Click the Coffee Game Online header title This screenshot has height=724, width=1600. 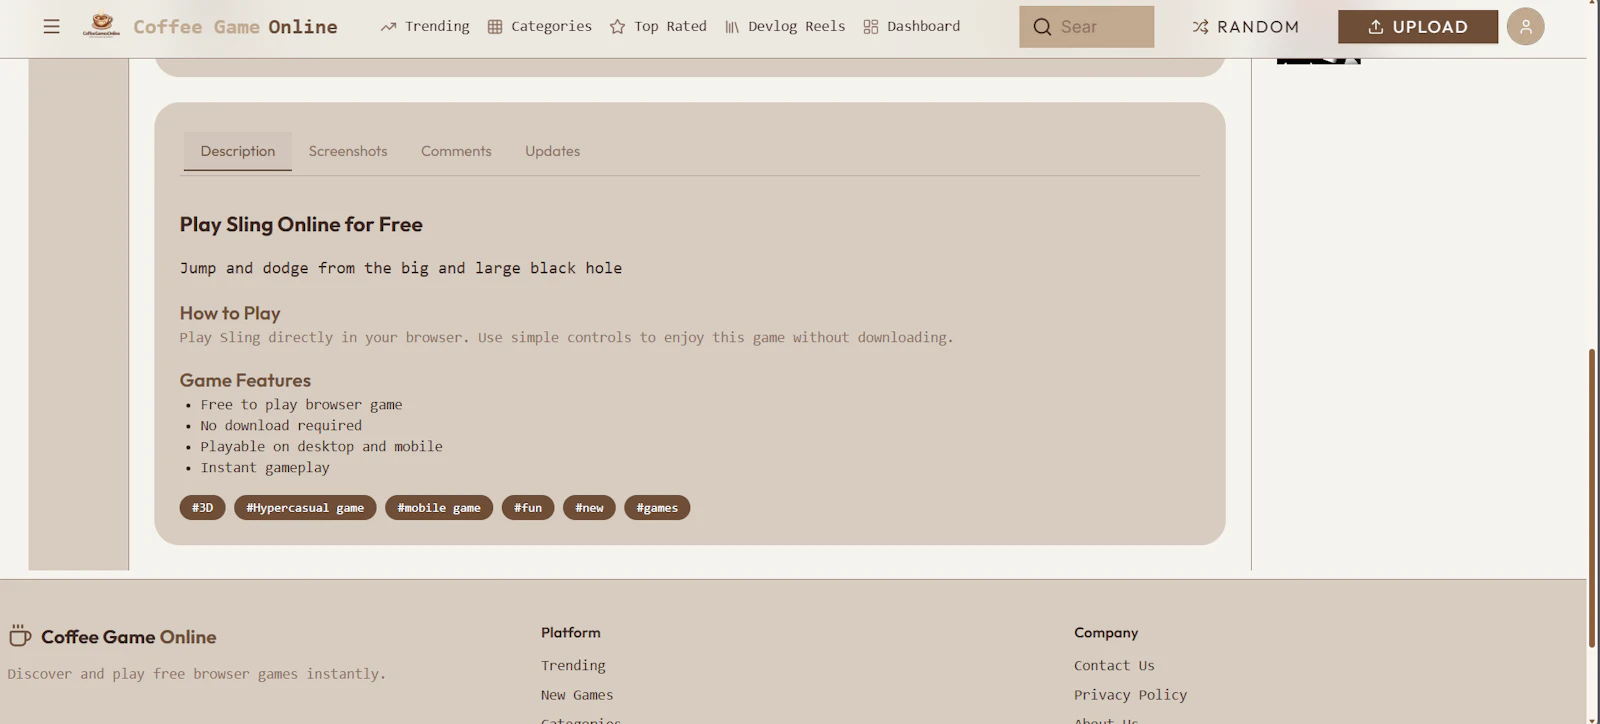235,27
